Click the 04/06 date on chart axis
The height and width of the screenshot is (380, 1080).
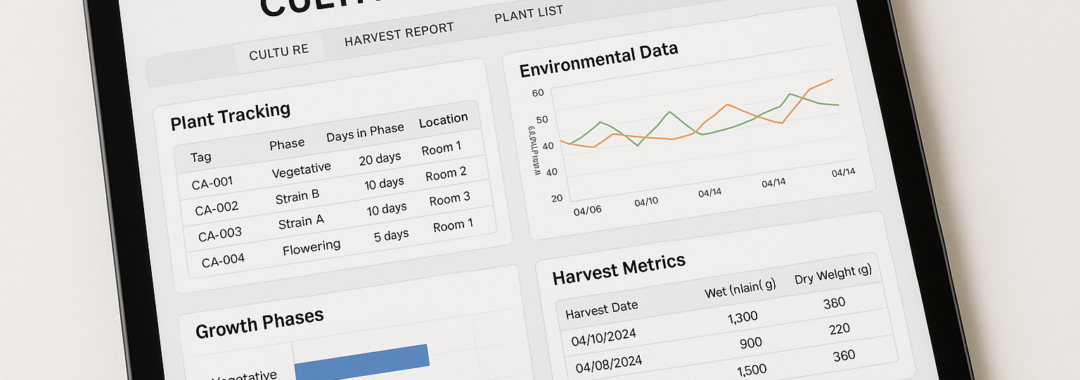(588, 211)
